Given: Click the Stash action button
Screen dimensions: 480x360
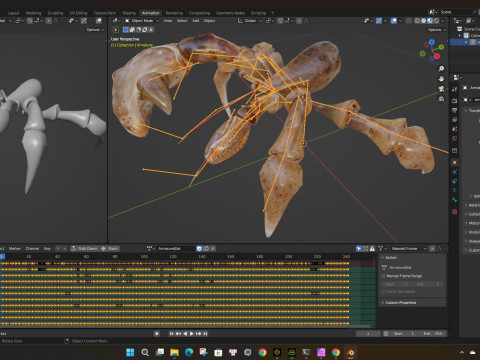Looking at the screenshot, I should click(110, 249).
